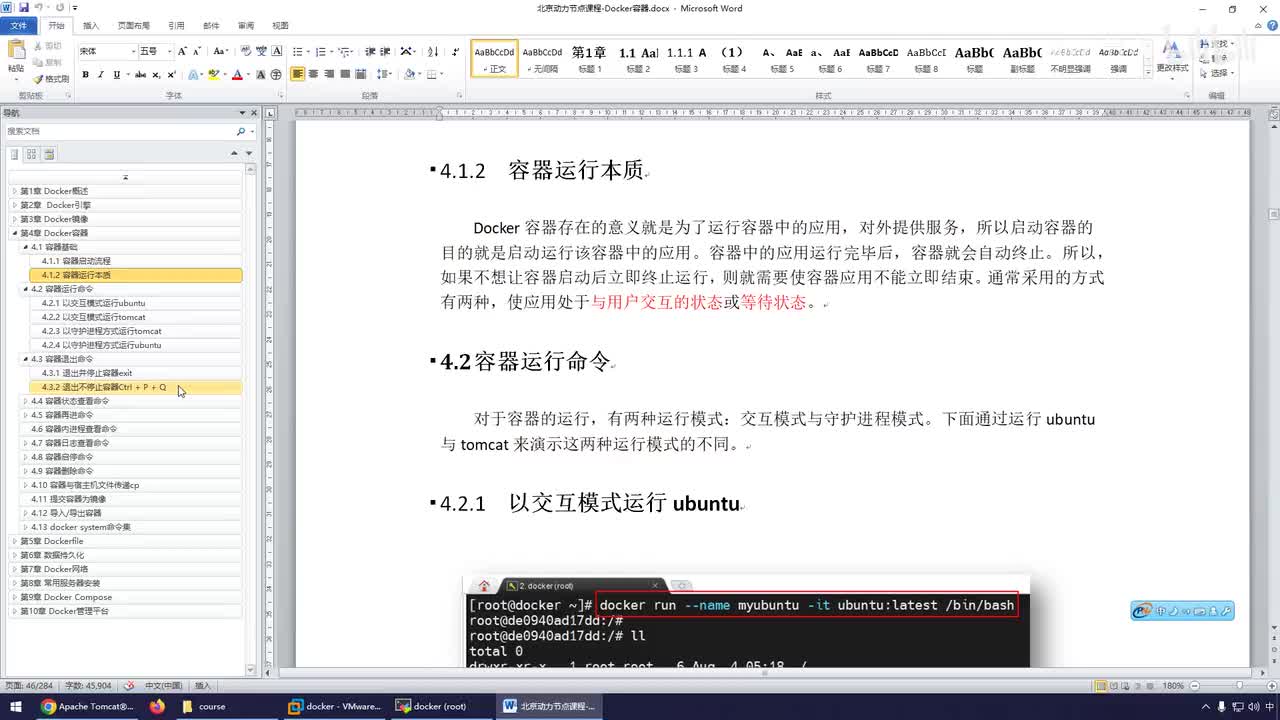1280x720 pixels.
Task: Toggle strikethrough abc button
Action: 141,74
